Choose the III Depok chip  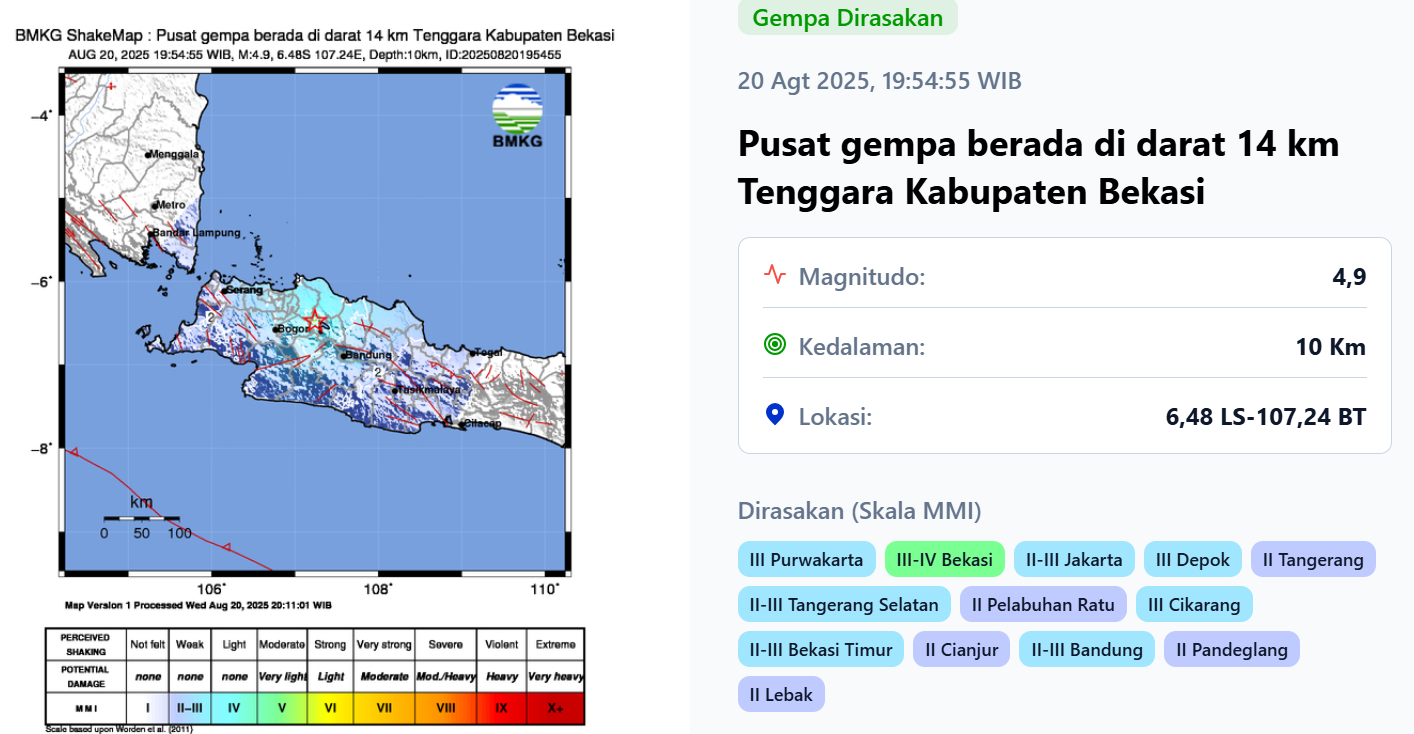[1192, 559]
